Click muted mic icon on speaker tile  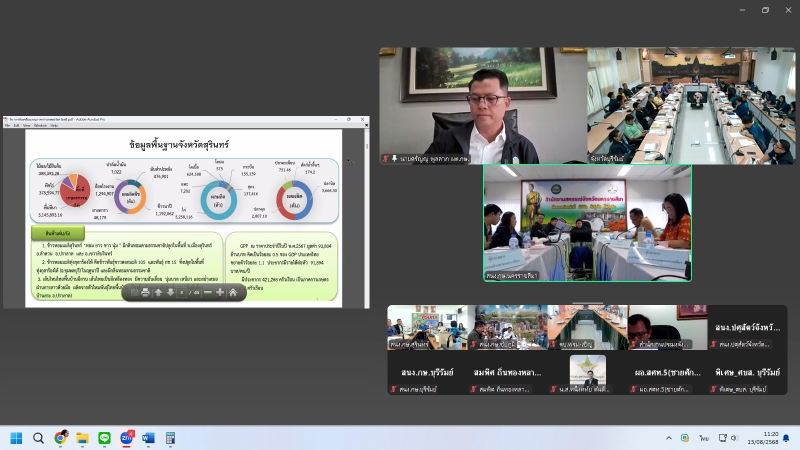386,159
